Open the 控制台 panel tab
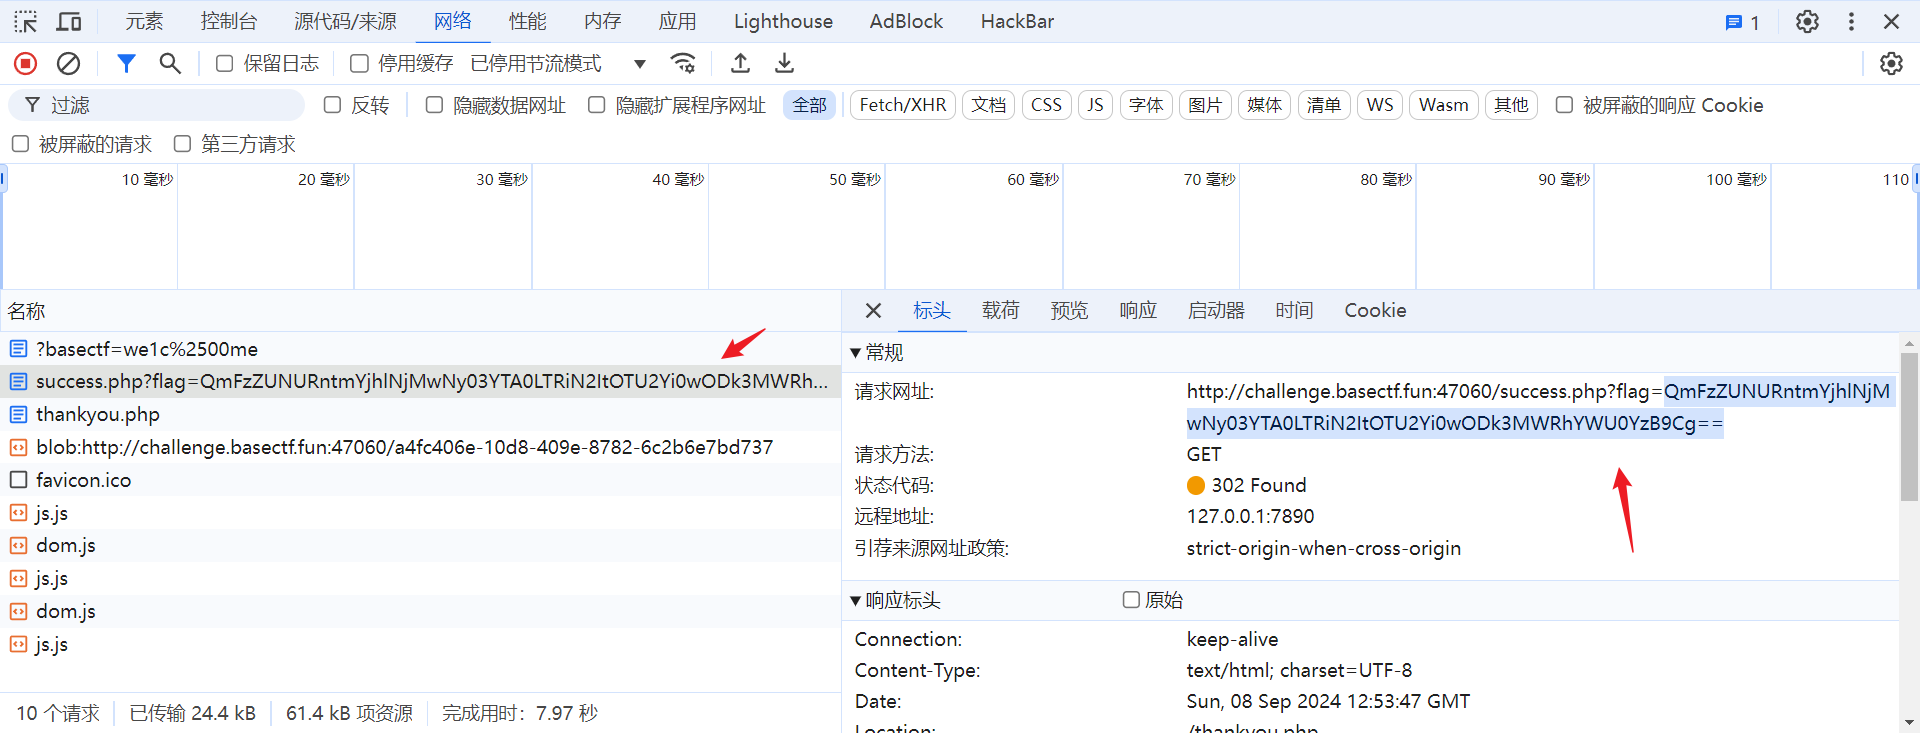The image size is (1920, 733). 228,21
